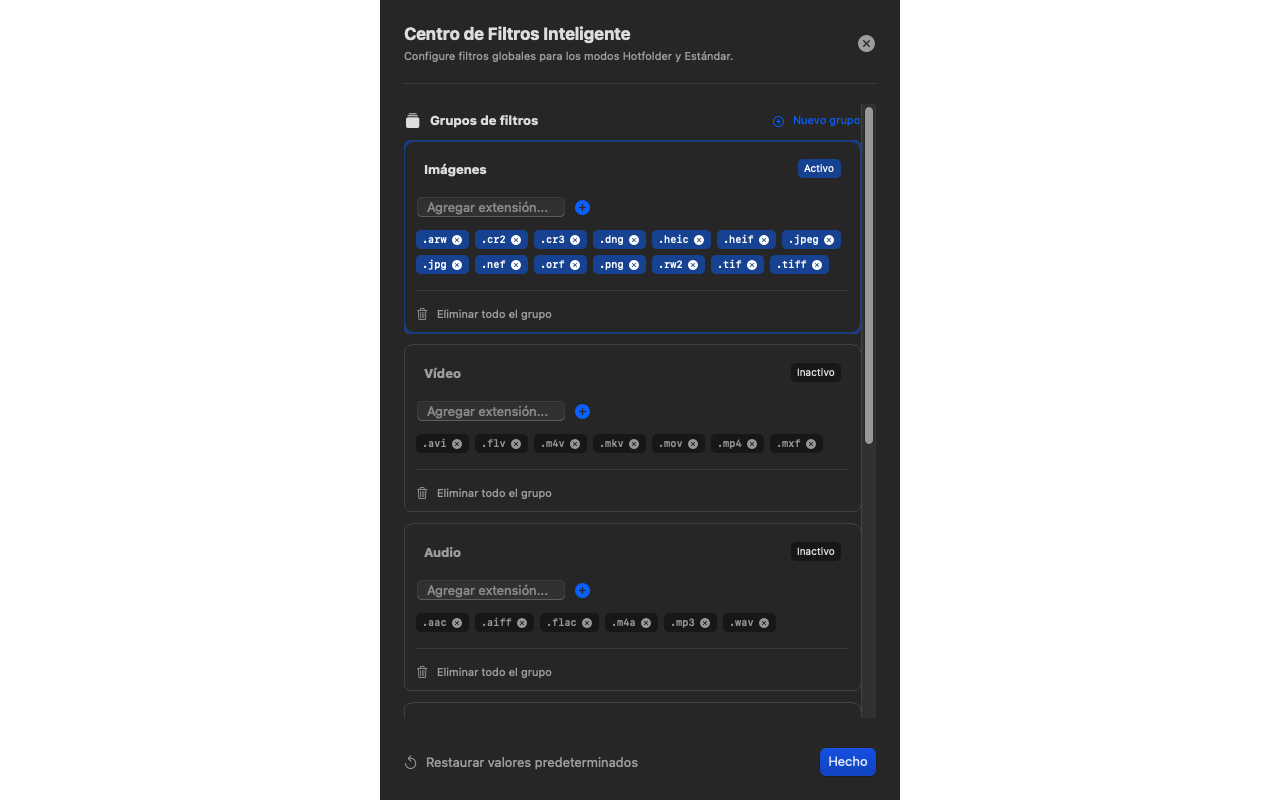Toggle the Inactivo badge for Vídeo
Viewport: 1280px width, 800px height.
tap(816, 373)
